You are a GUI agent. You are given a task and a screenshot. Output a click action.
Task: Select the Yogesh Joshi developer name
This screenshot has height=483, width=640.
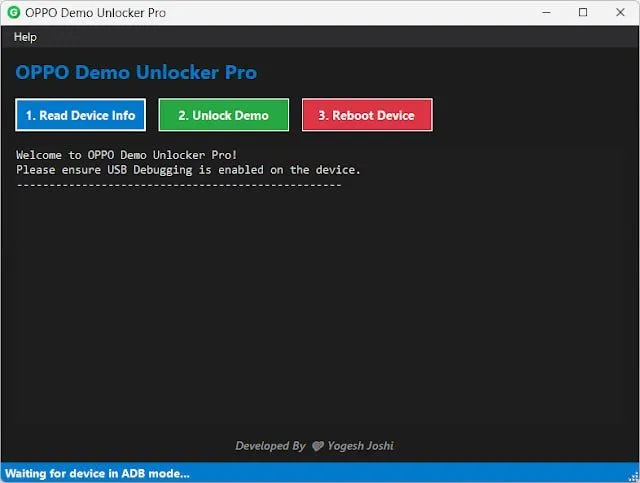[362, 446]
